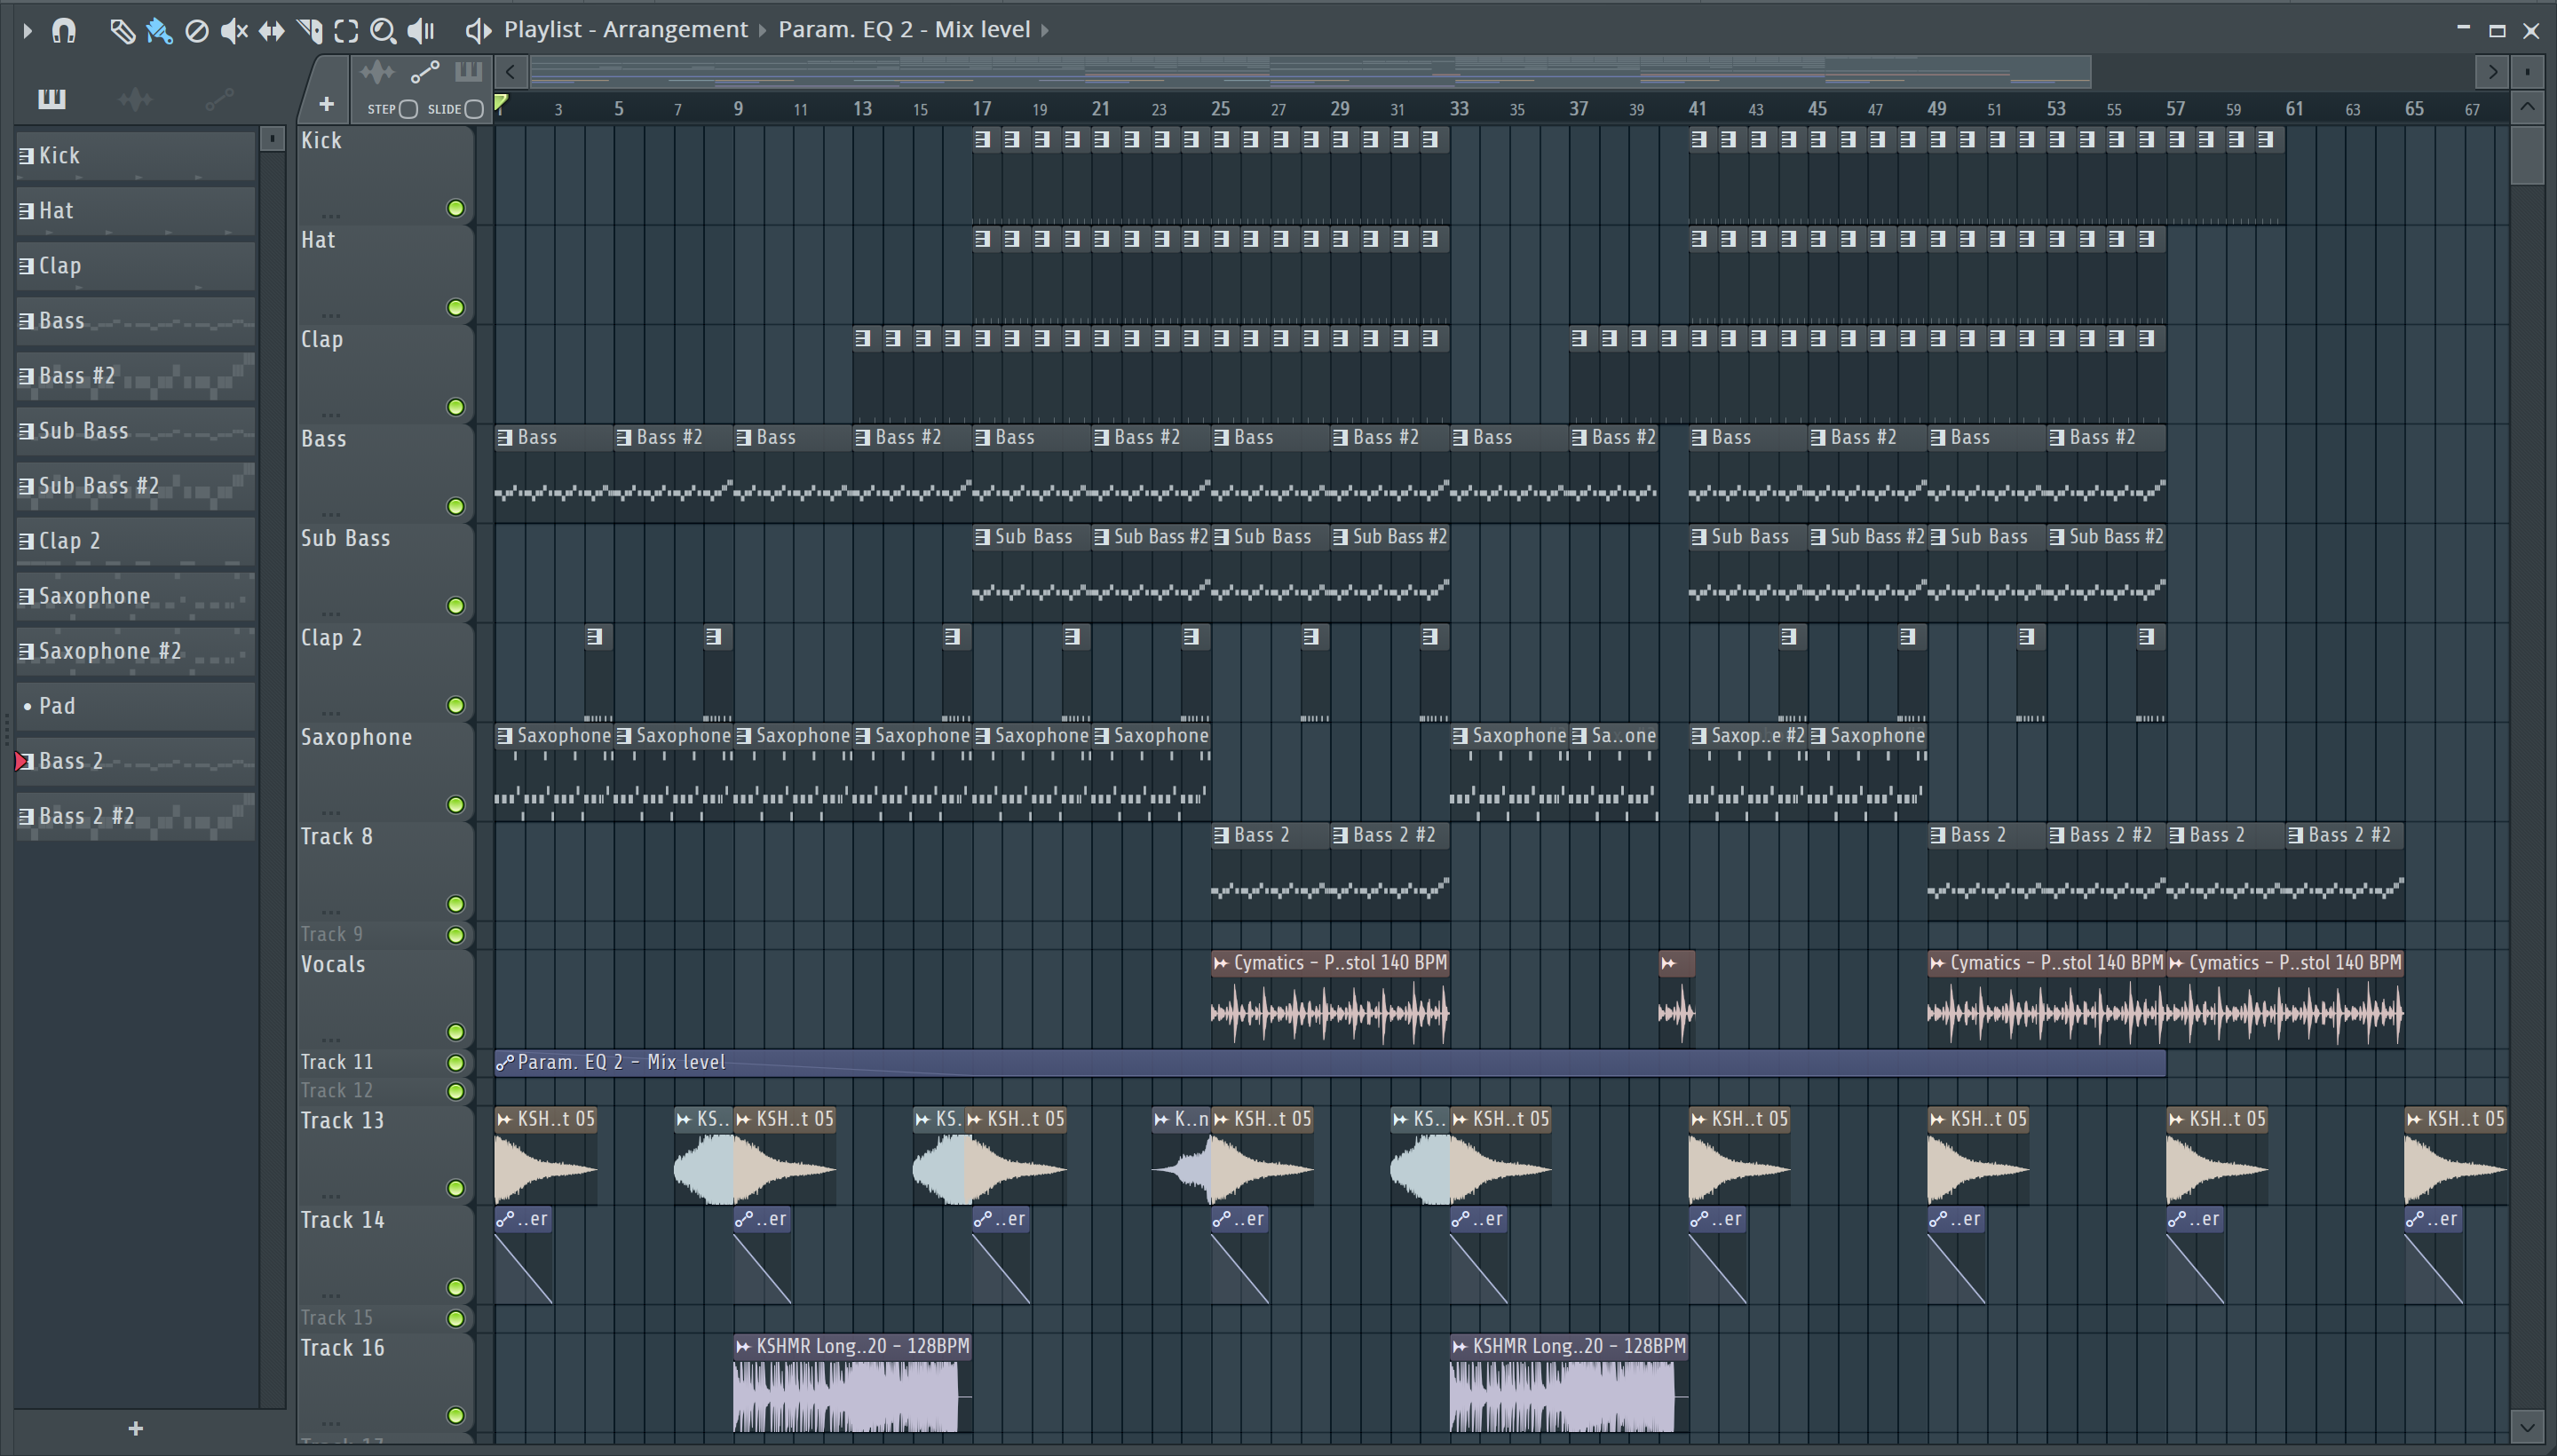Click the Clap 2 track header
Viewport: 2557px width, 1456px height.
(385, 673)
